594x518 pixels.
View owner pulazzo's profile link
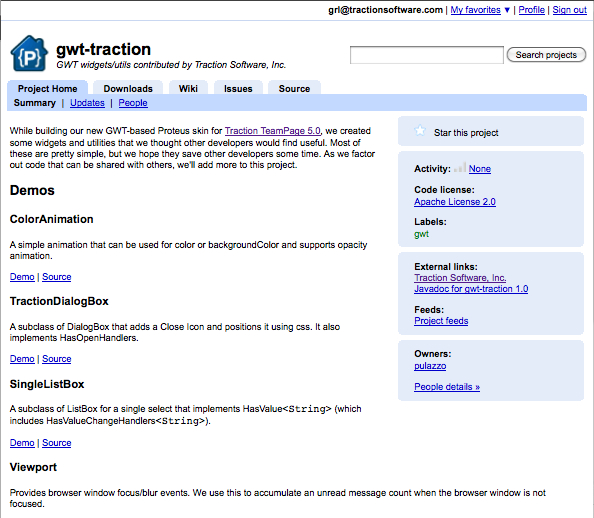[430, 366]
